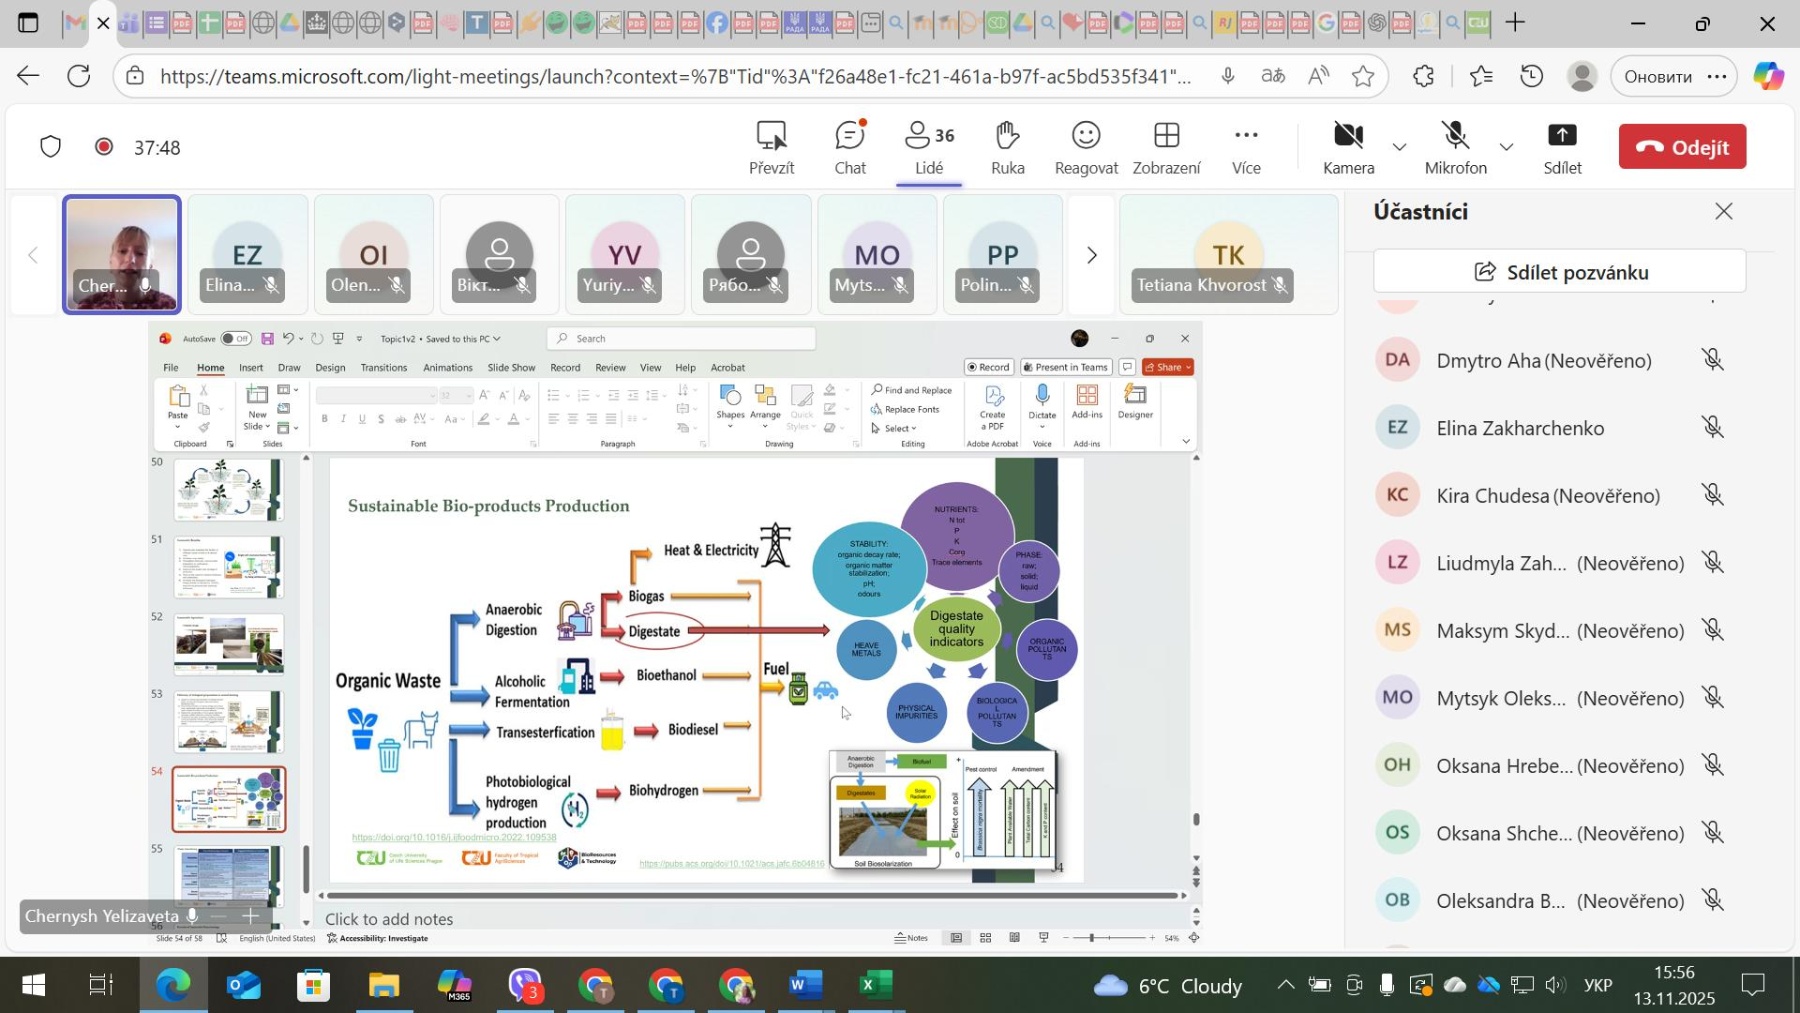Open the Reagovat reactions menu
Image resolution: width=1800 pixels, height=1013 pixels.
[x=1086, y=147]
